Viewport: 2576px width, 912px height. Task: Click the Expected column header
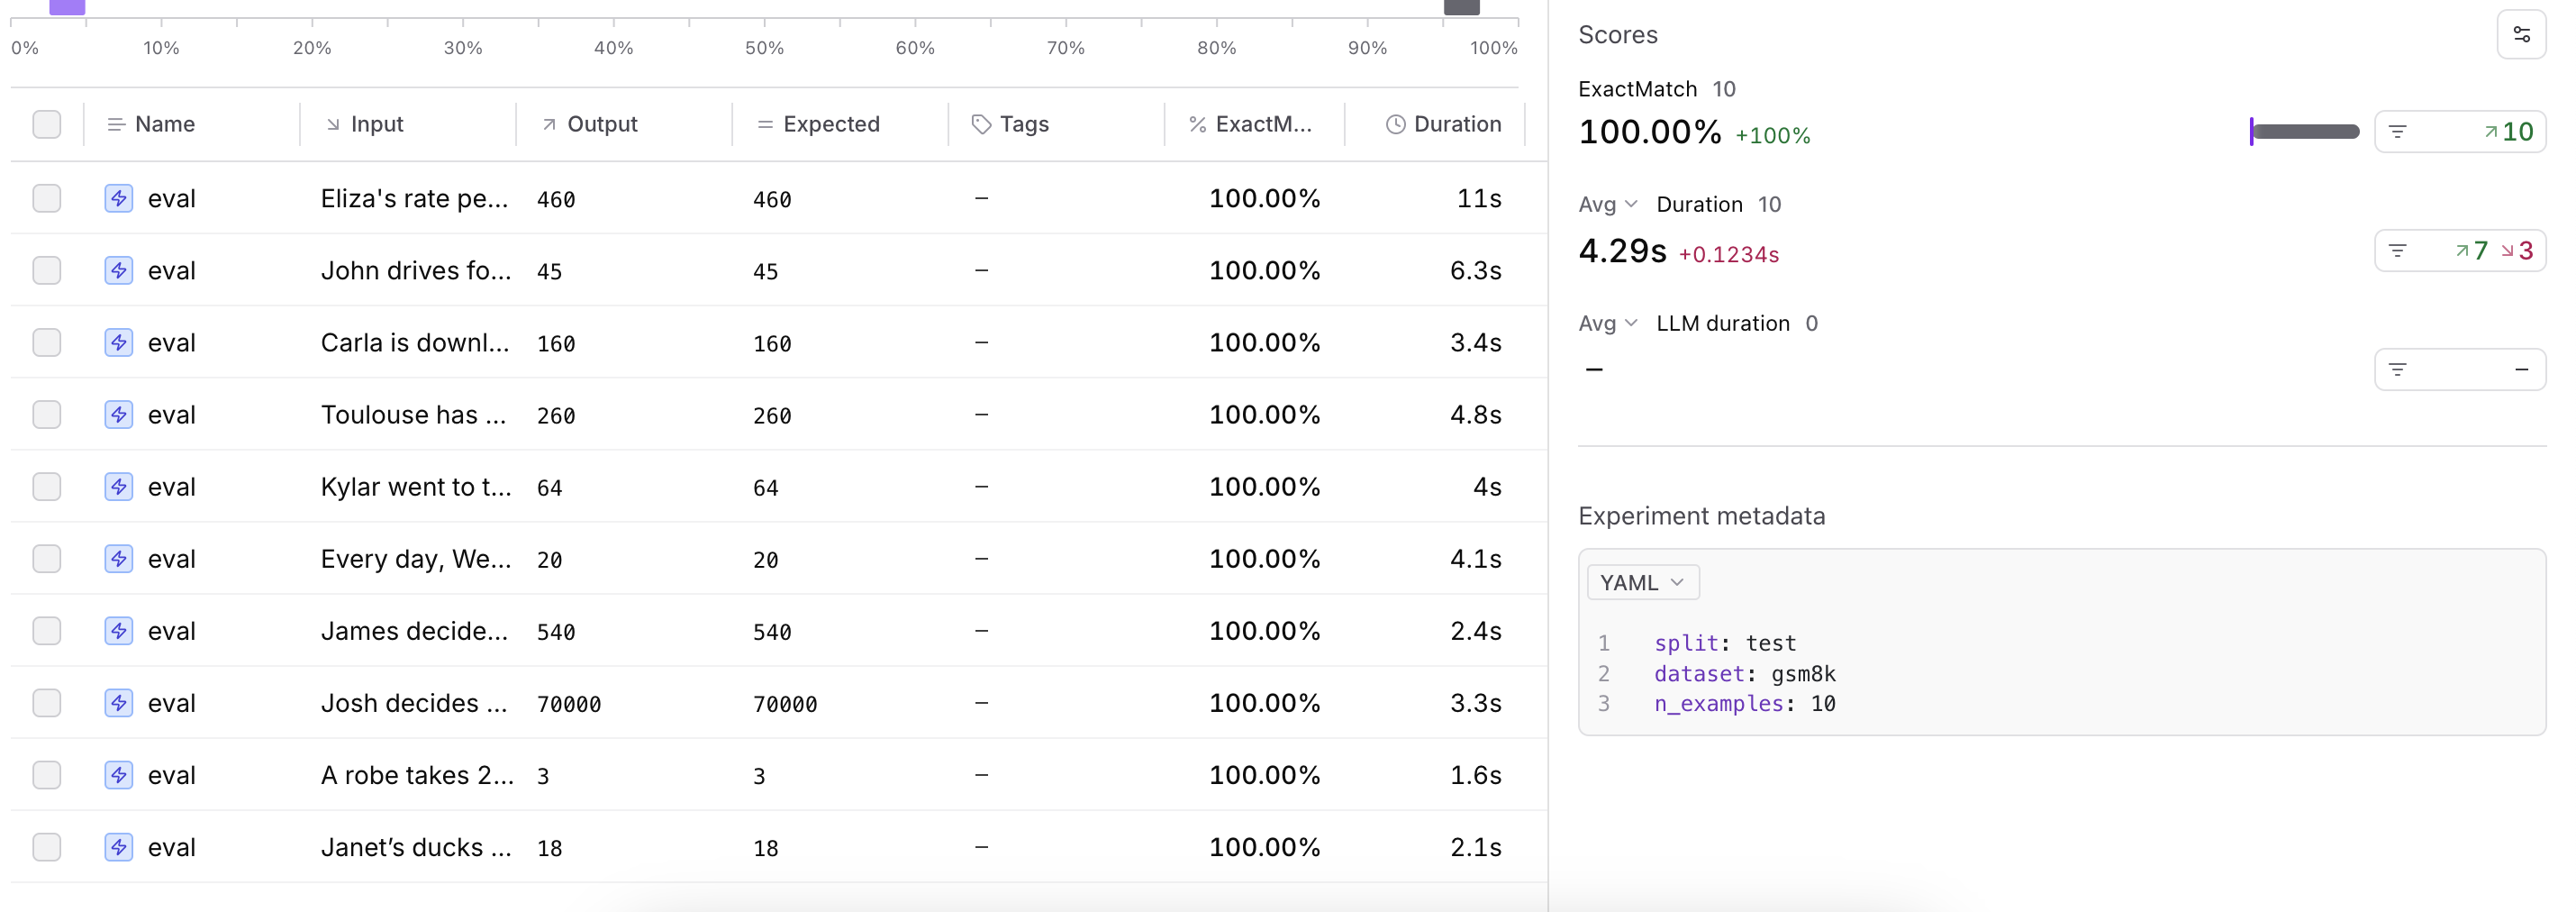(830, 124)
